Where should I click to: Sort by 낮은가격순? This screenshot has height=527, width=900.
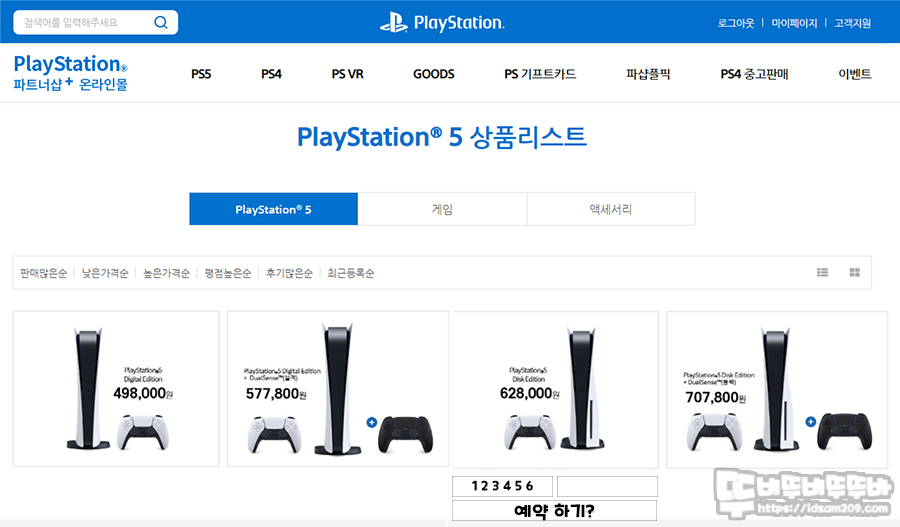[105, 273]
